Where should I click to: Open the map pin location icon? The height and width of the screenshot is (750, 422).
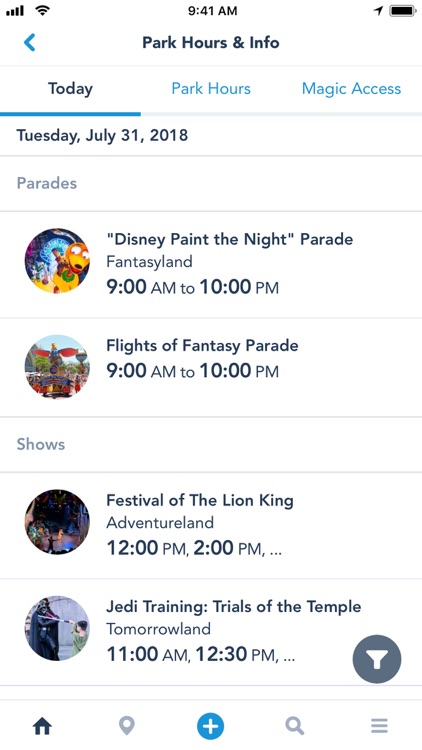click(x=126, y=726)
